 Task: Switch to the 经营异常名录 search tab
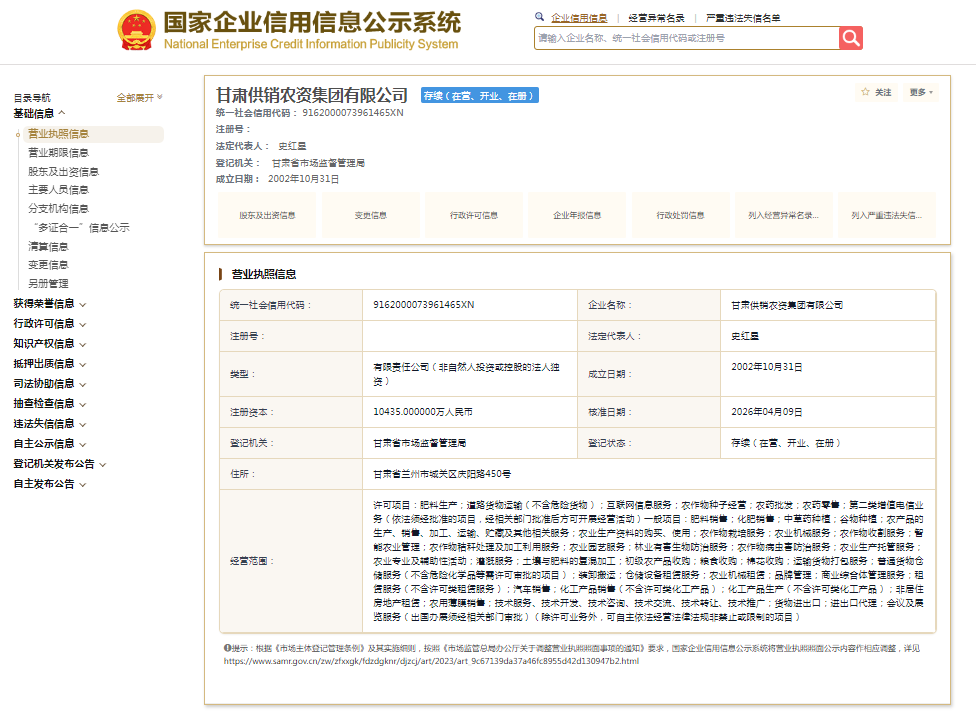[x=656, y=18]
